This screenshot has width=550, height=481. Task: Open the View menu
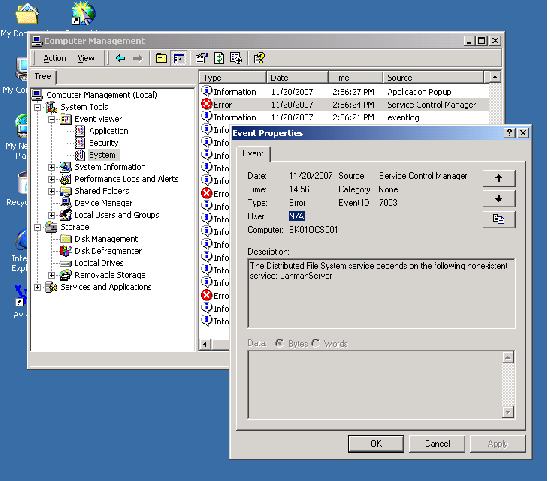coord(86,58)
